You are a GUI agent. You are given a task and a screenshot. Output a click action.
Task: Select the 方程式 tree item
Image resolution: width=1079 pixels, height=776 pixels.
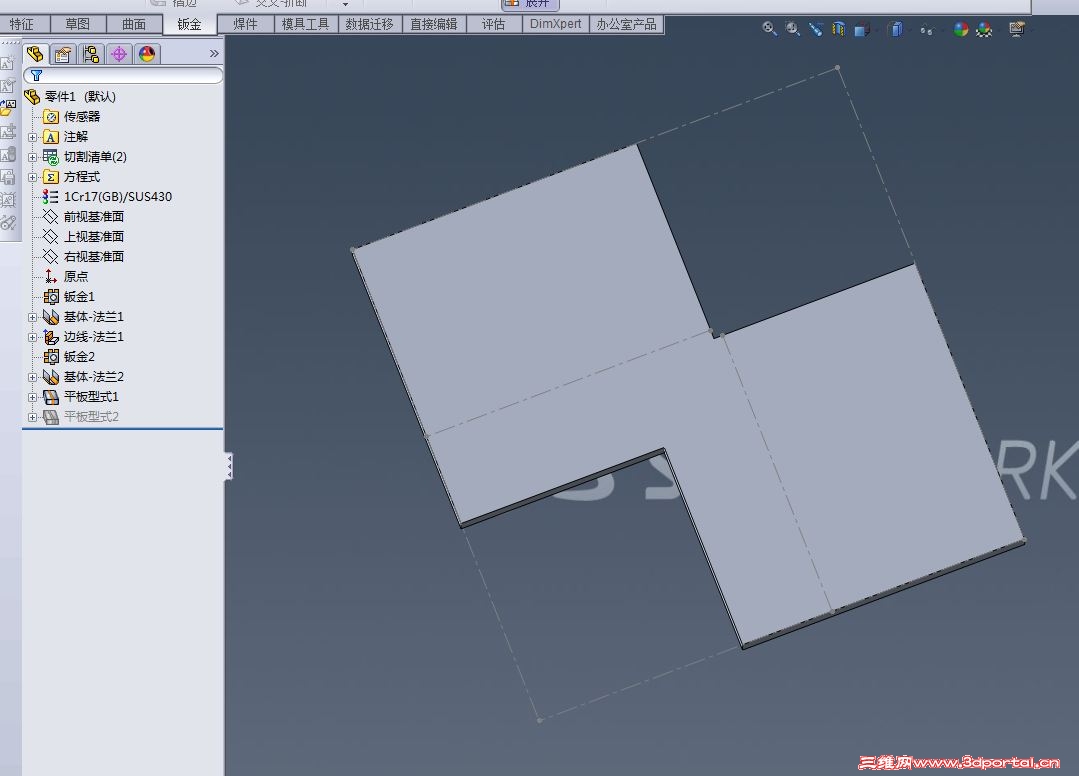tap(82, 177)
